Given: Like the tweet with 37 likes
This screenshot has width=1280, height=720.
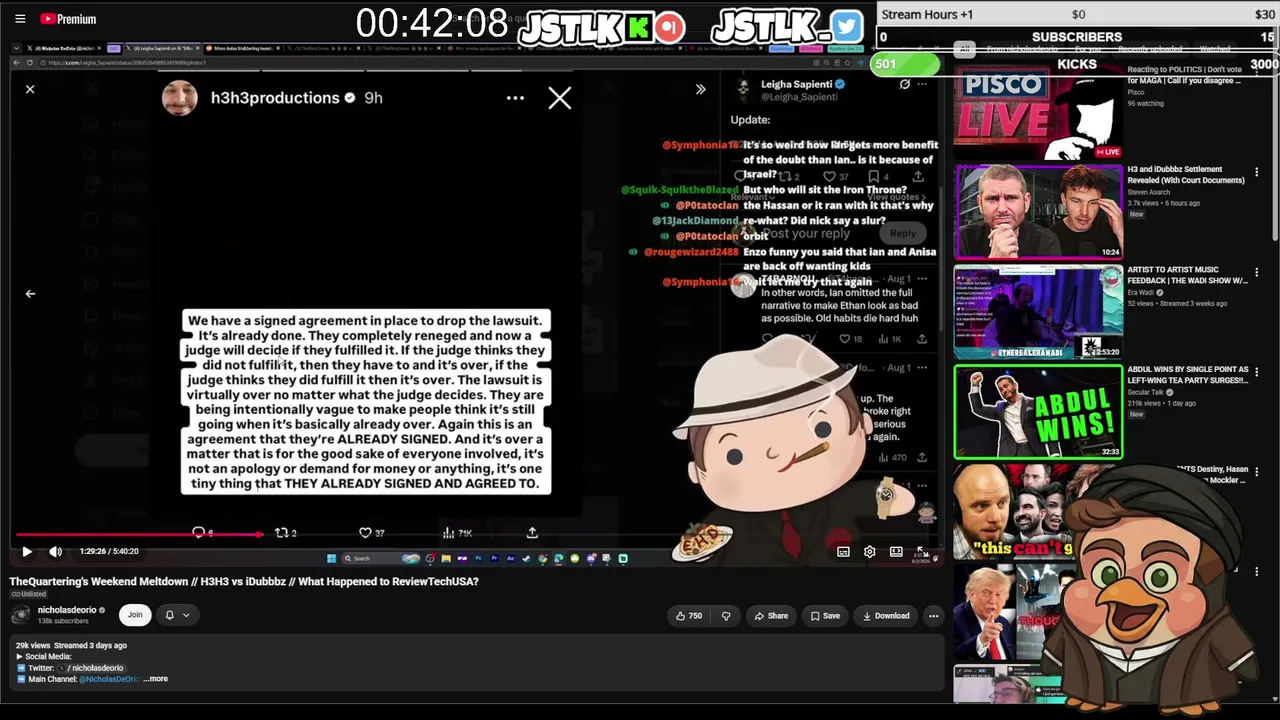Looking at the screenshot, I should (372, 533).
